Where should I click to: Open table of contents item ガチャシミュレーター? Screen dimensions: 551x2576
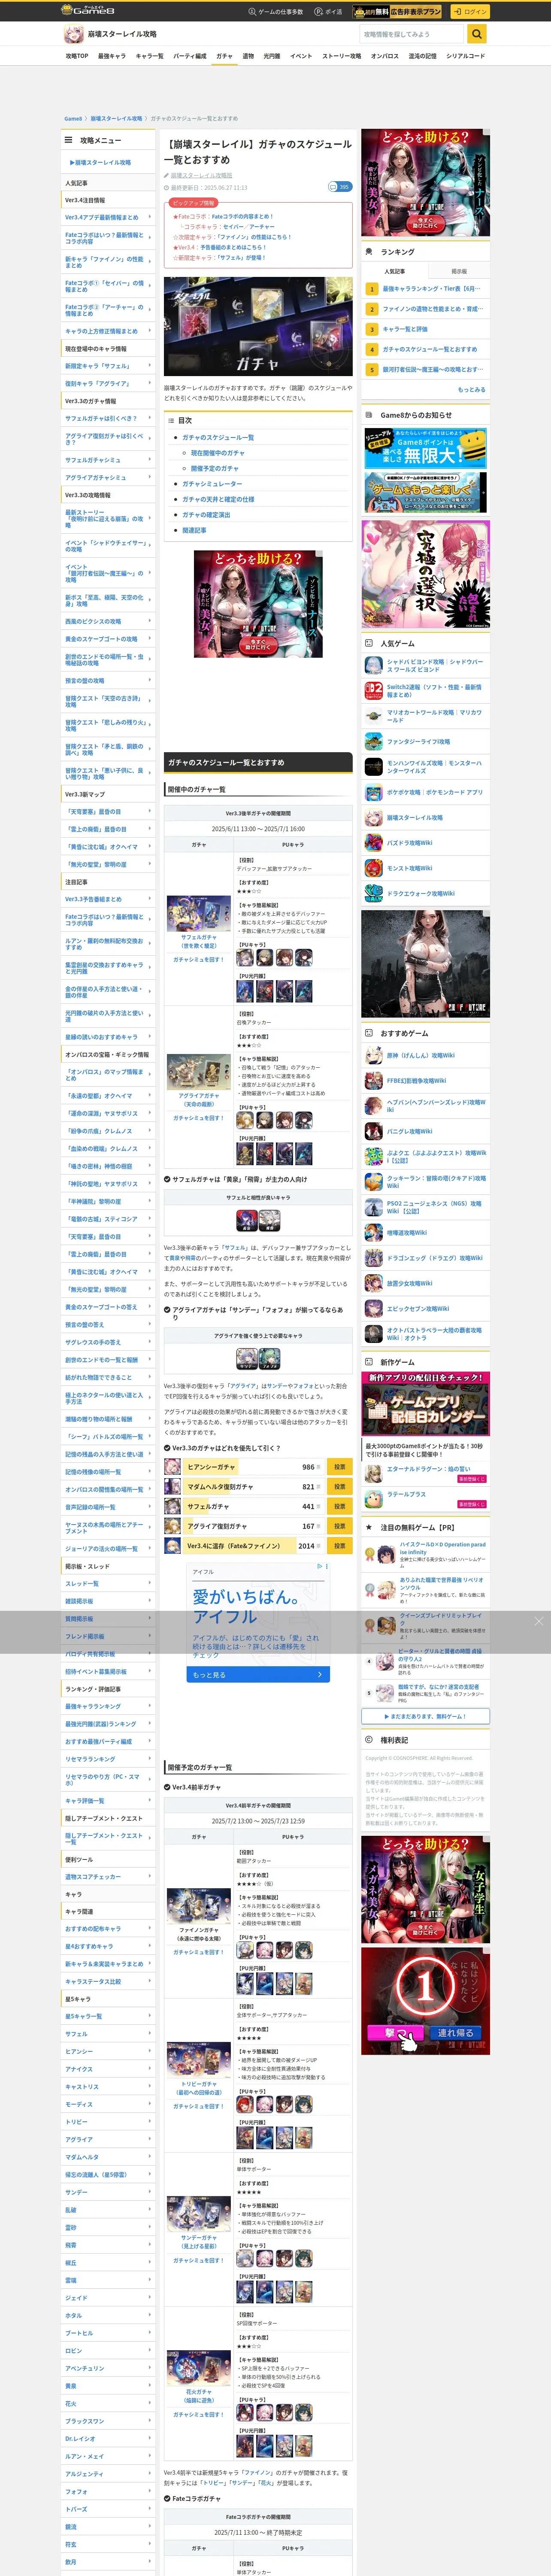(x=212, y=484)
